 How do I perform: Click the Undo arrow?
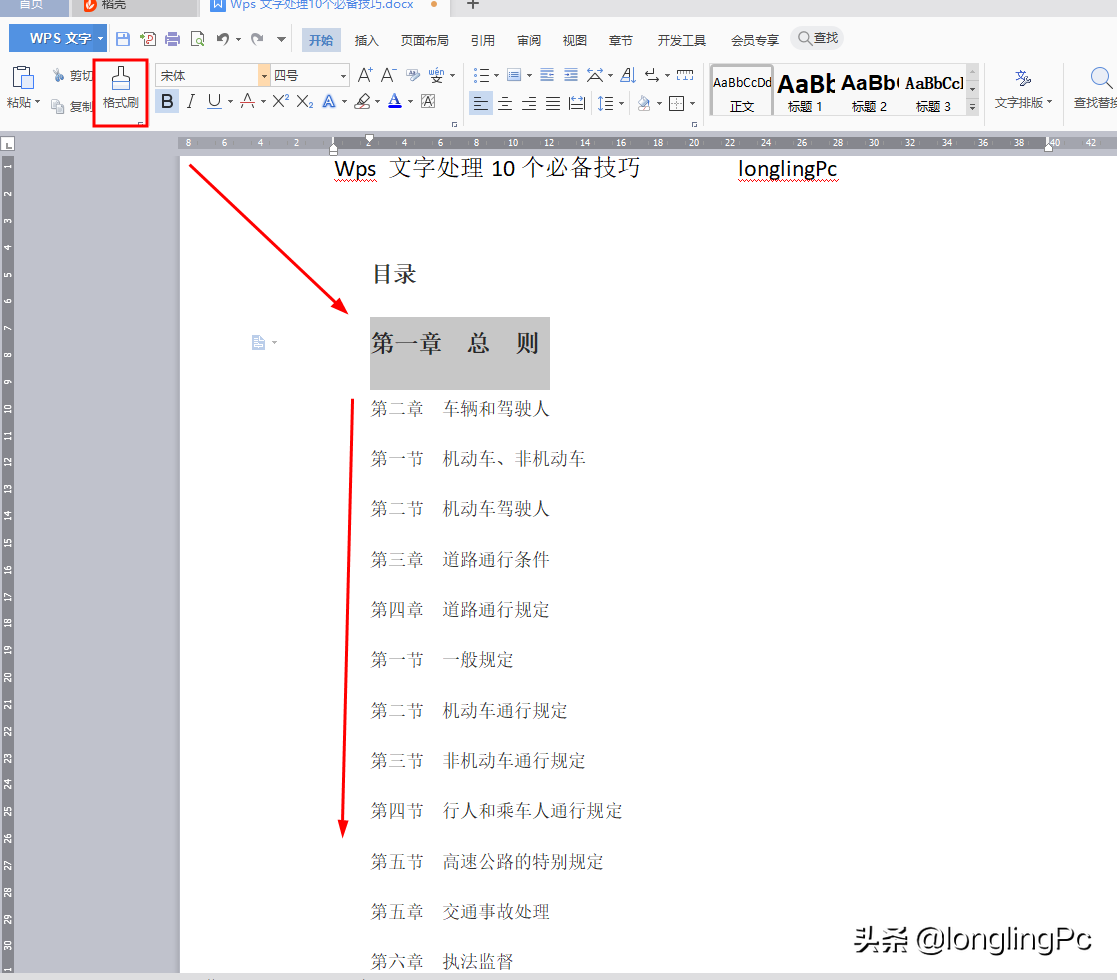(223, 39)
